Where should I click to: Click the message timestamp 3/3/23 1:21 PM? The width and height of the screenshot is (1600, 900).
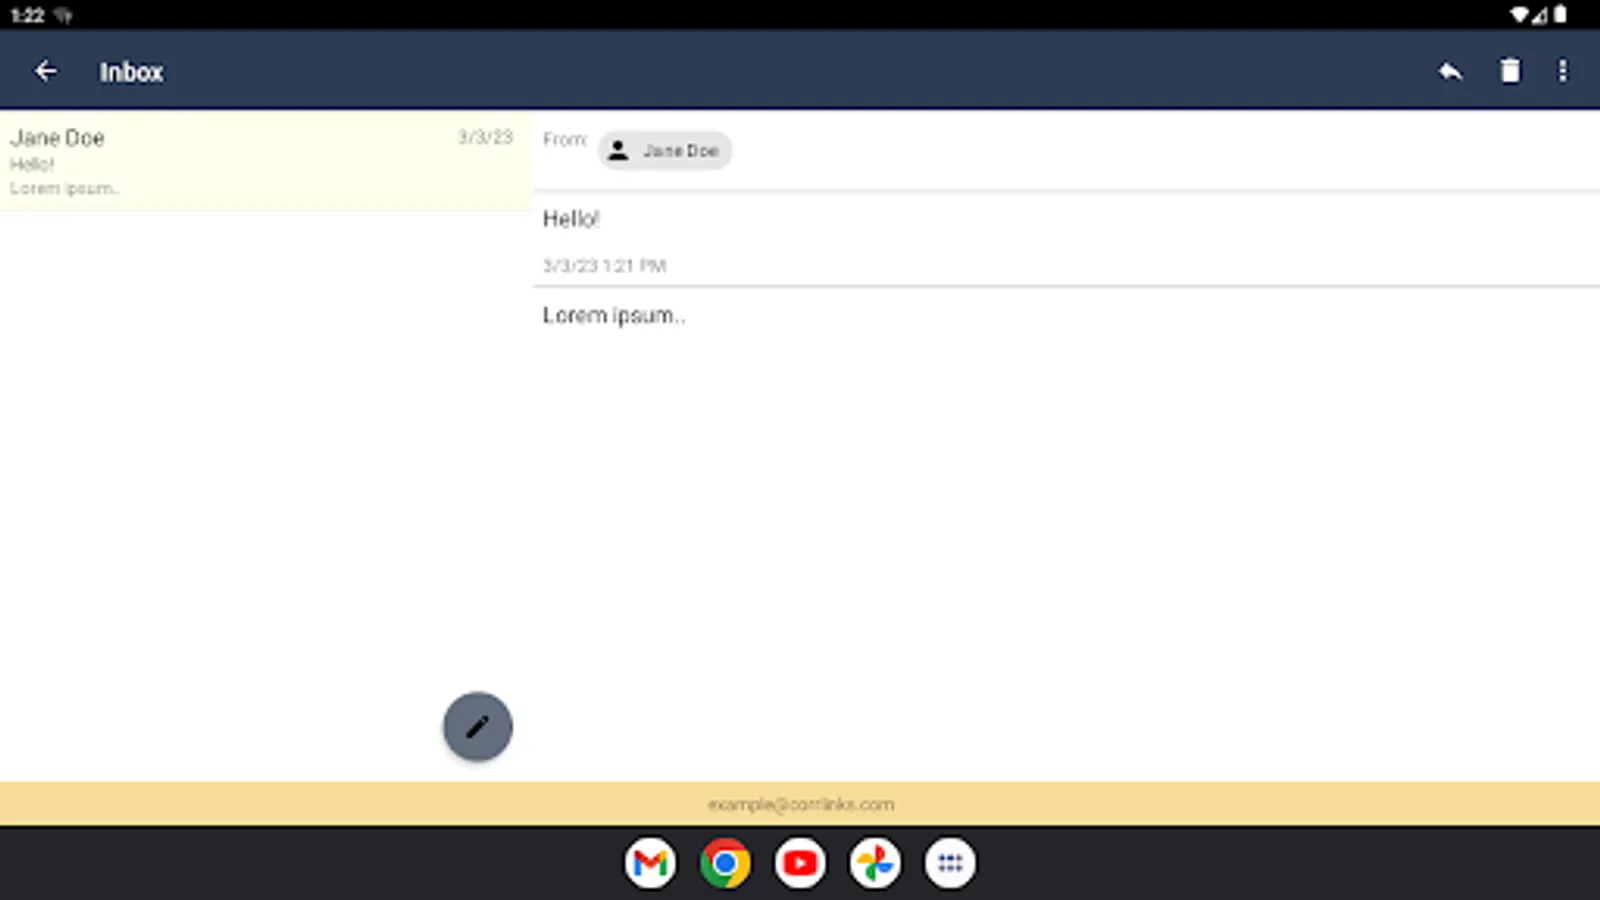604,266
